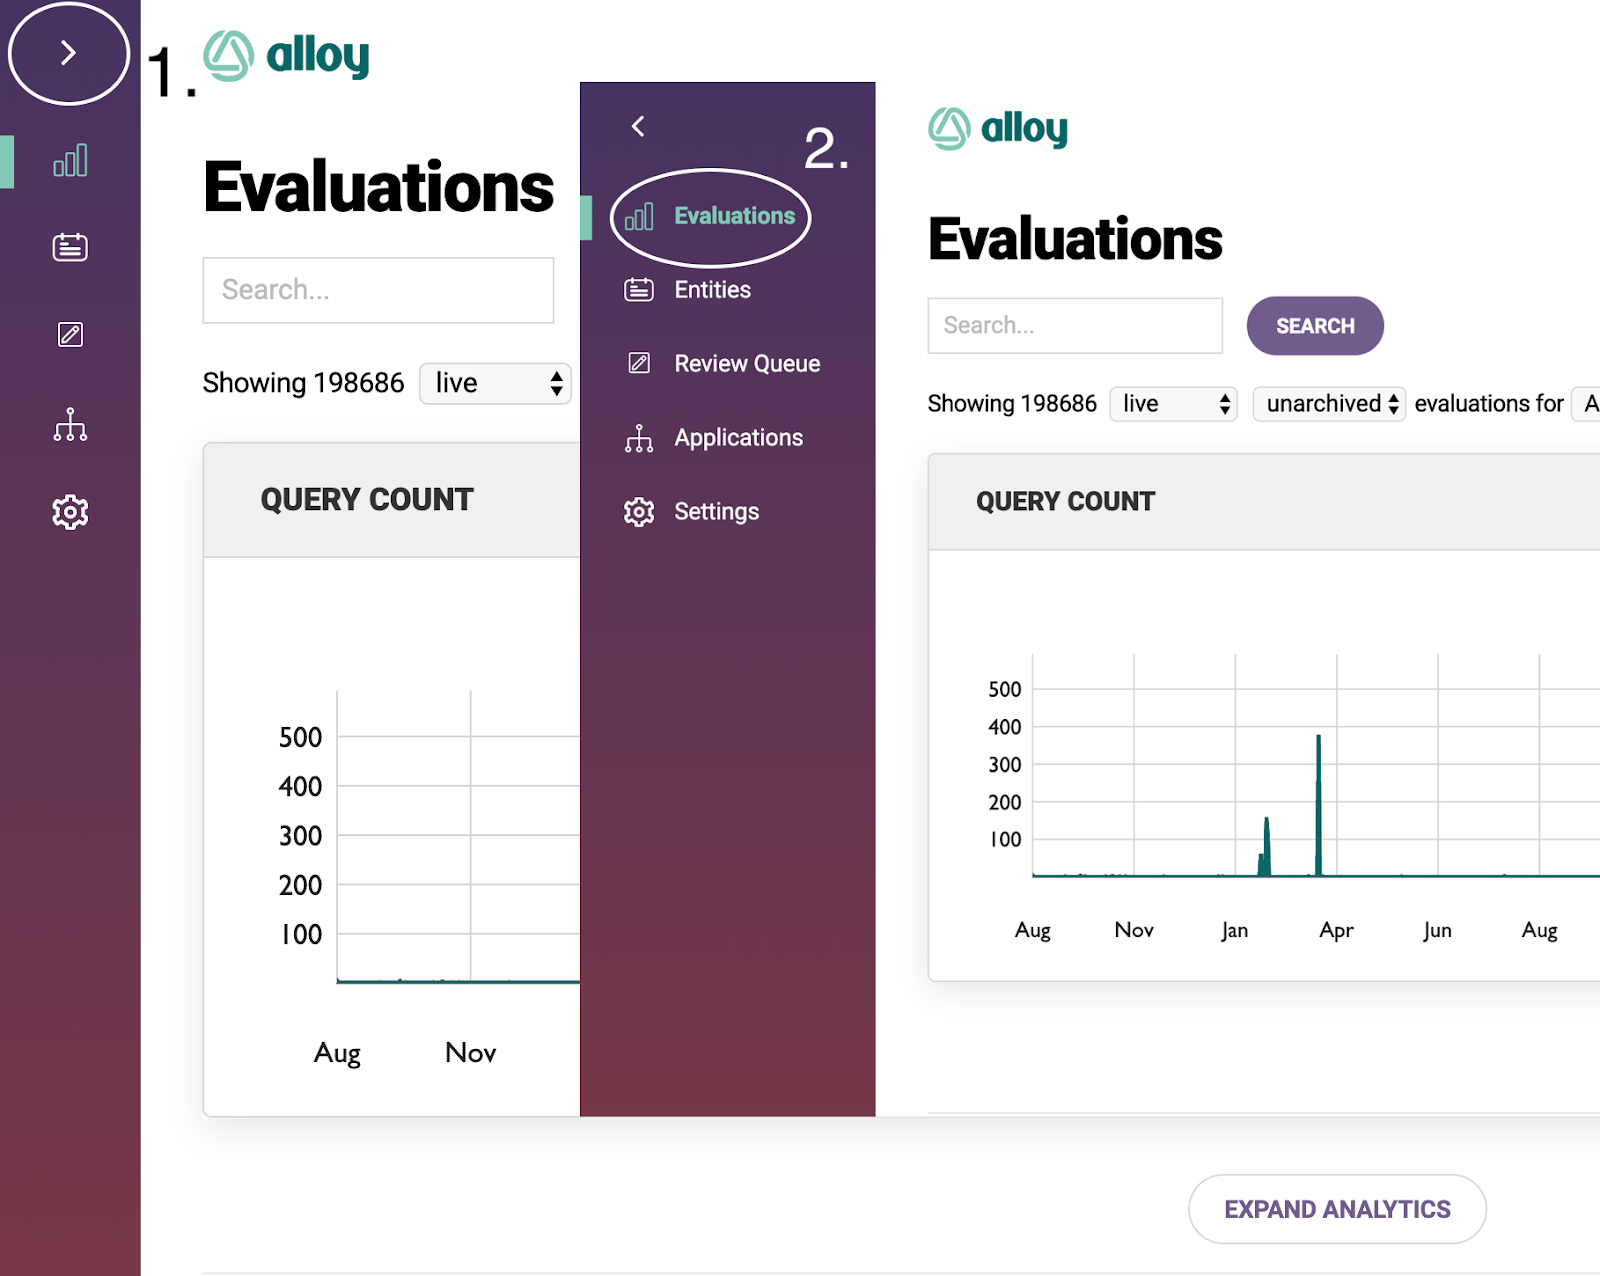This screenshot has width=1600, height=1276.
Task: Open Review Queue via collapsed sidebar pencil icon
Action: [x=70, y=334]
